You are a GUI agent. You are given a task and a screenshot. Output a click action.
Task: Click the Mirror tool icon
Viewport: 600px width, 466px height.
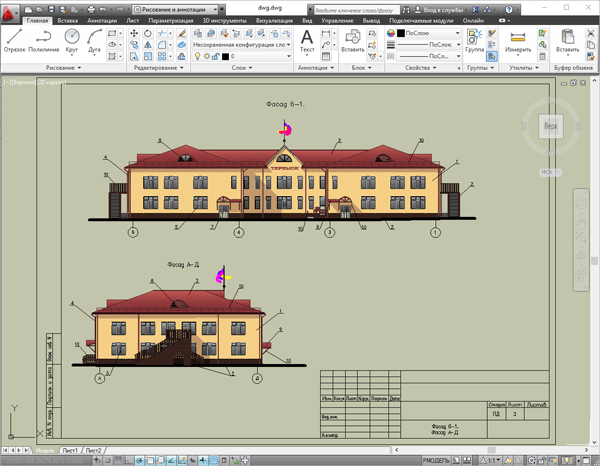[148, 45]
